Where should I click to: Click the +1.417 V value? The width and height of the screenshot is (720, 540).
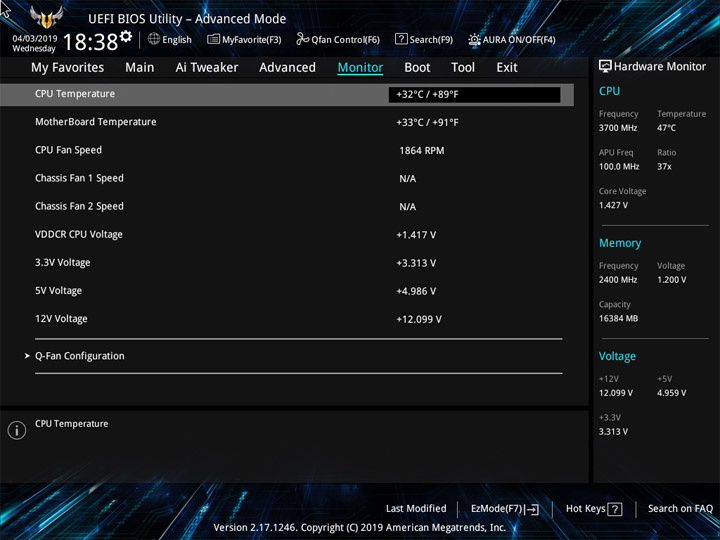pyautogui.click(x=416, y=235)
